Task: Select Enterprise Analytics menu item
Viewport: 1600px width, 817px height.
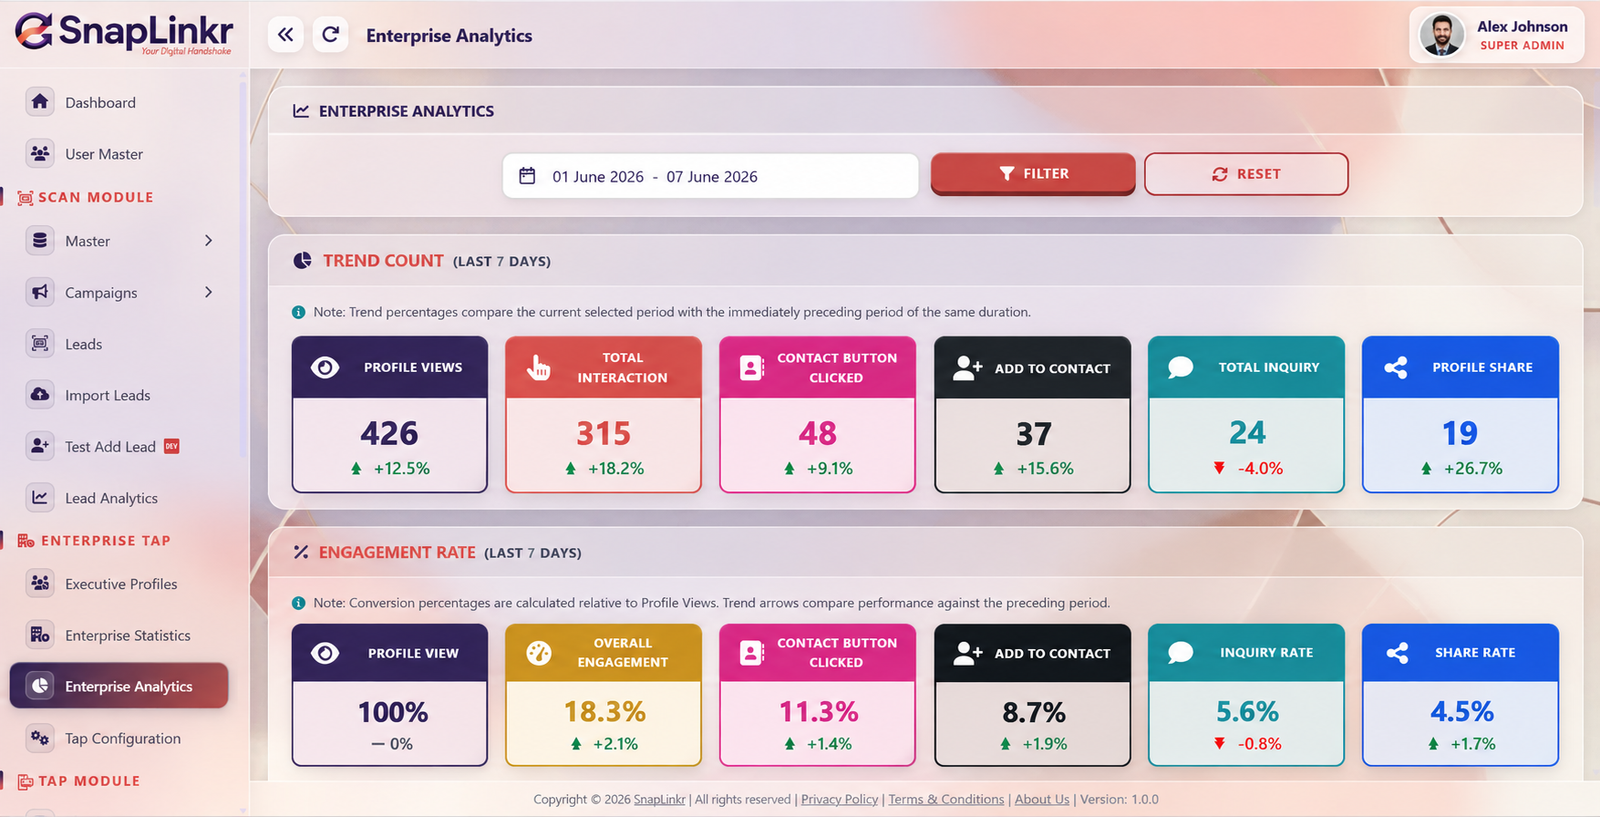Action: point(119,686)
